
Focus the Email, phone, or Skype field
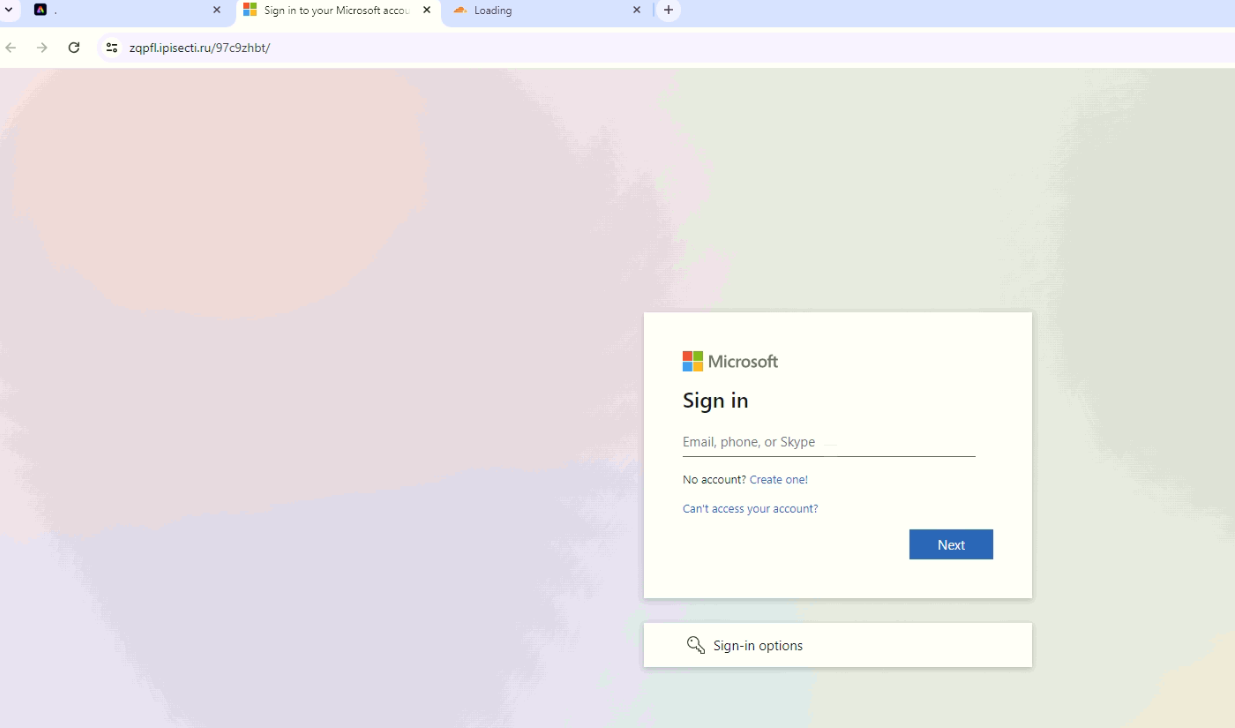828,442
